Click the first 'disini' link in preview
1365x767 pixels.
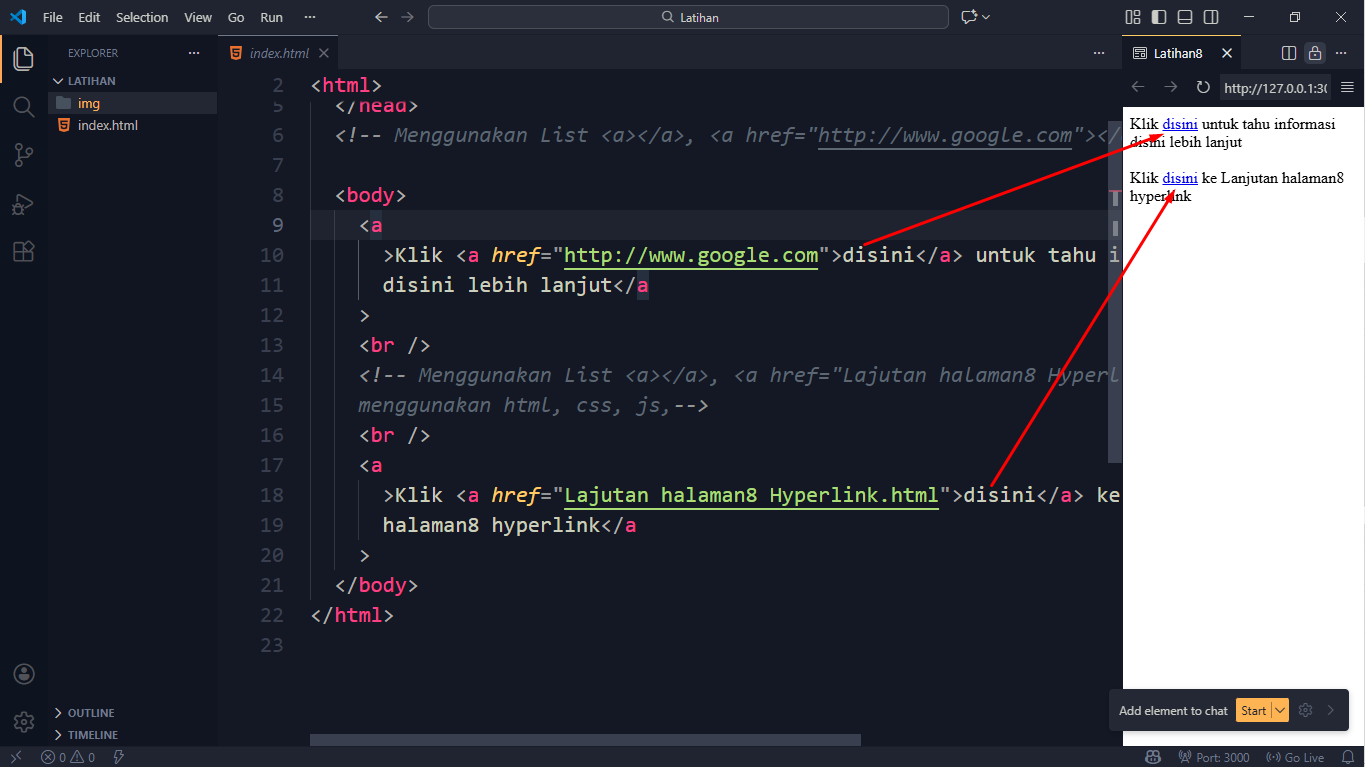pos(1180,124)
